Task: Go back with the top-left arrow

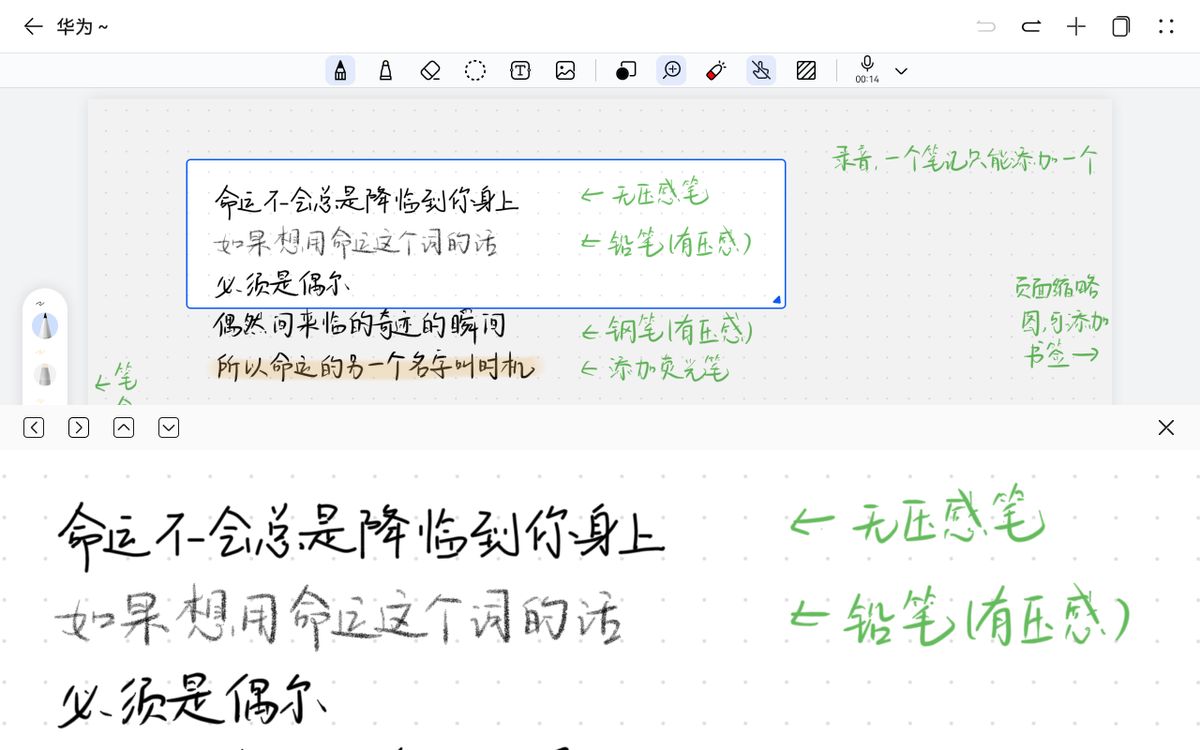Action: (x=33, y=26)
